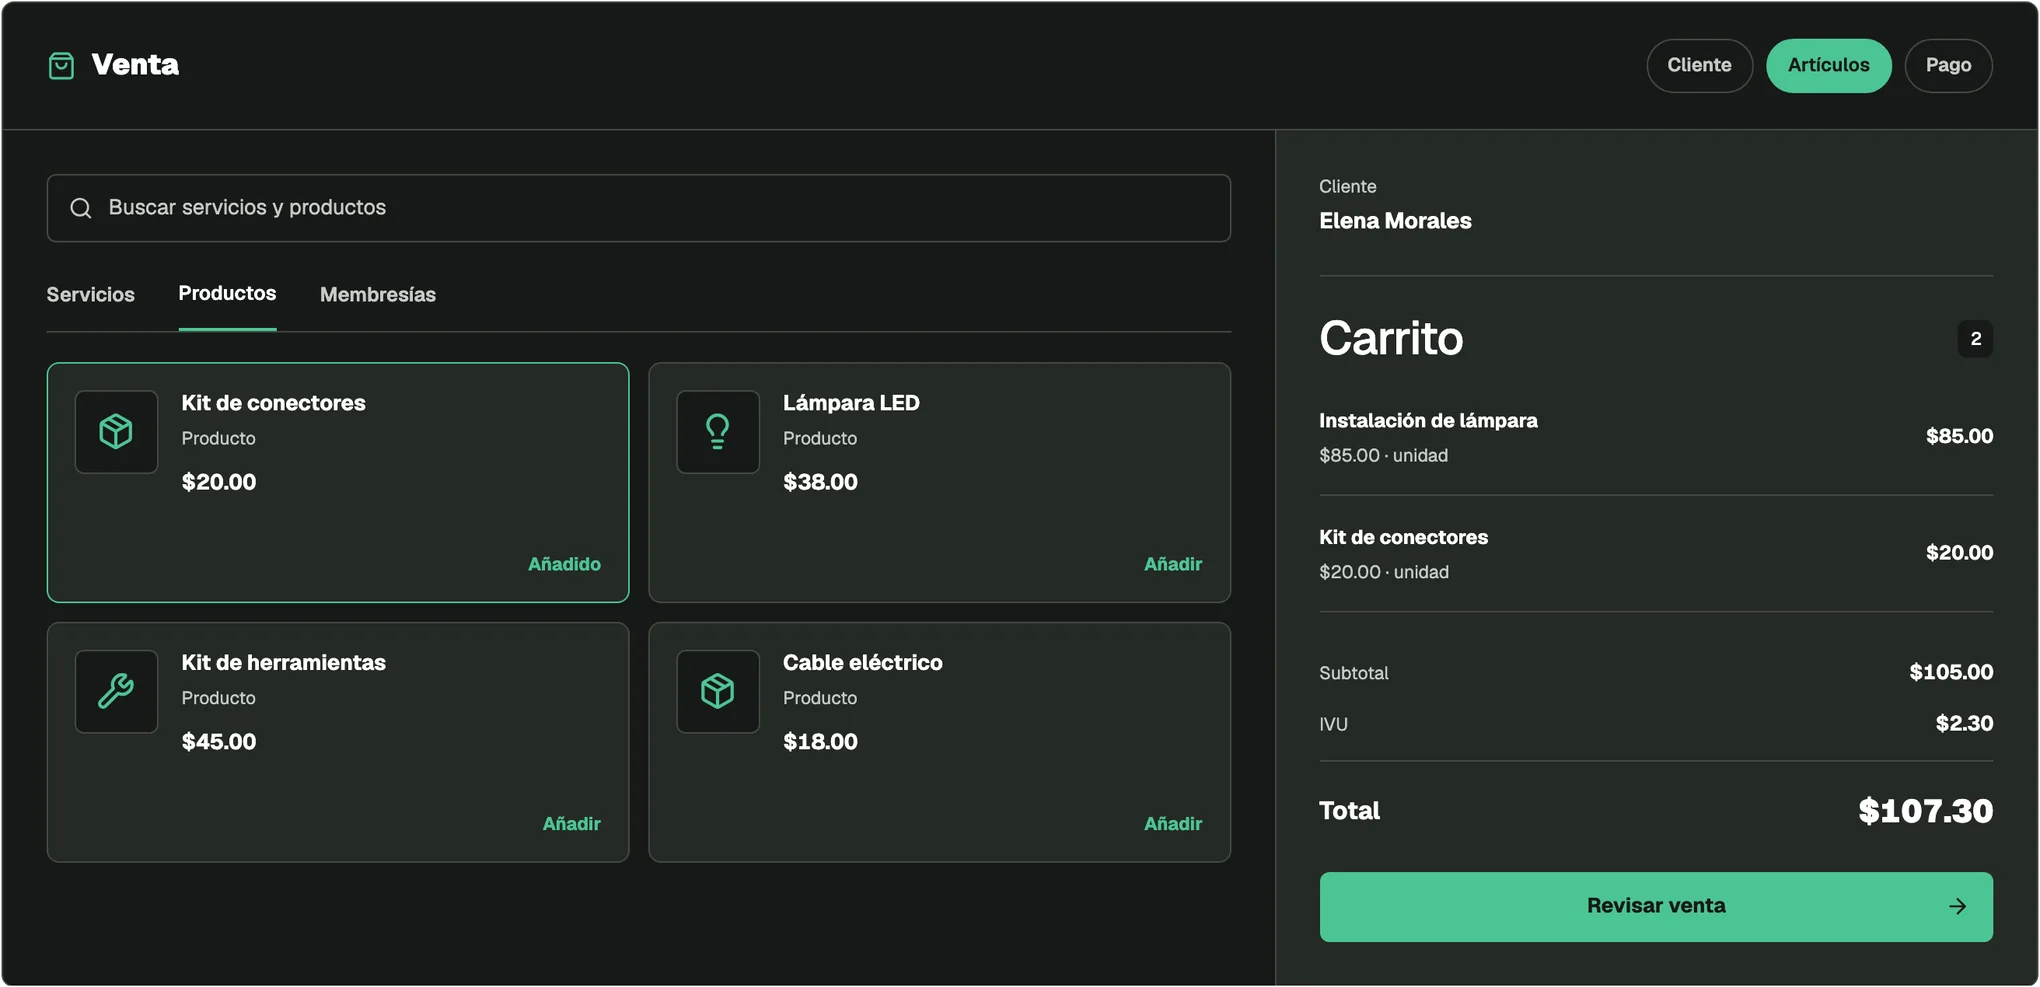Click the IVU amount $2.30
The image size is (2040, 987).
[x=1964, y=724]
